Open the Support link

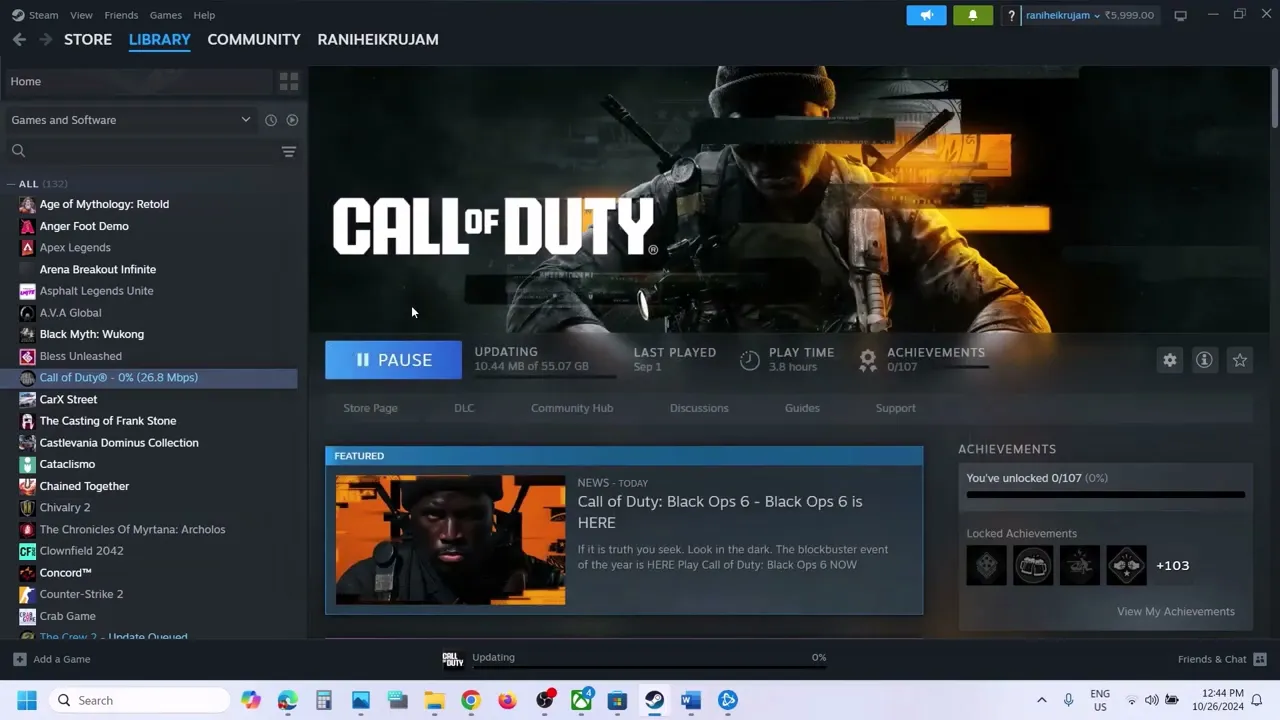(x=895, y=408)
